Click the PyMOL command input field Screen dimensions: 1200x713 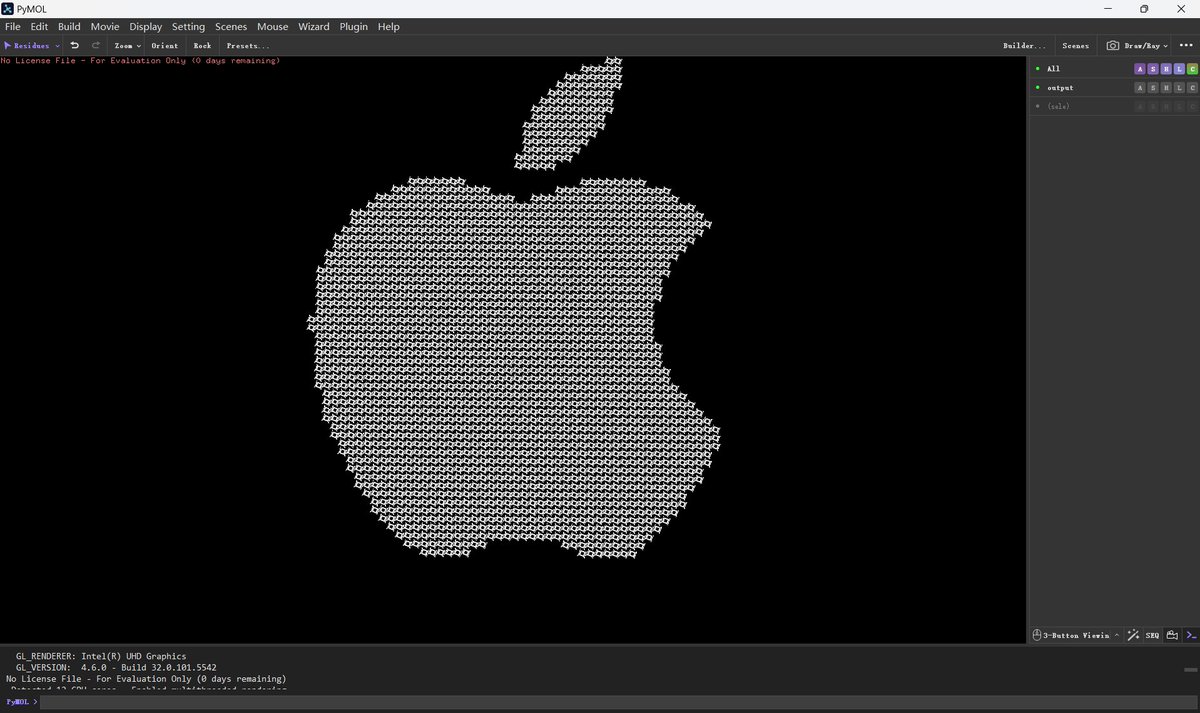coord(618,702)
